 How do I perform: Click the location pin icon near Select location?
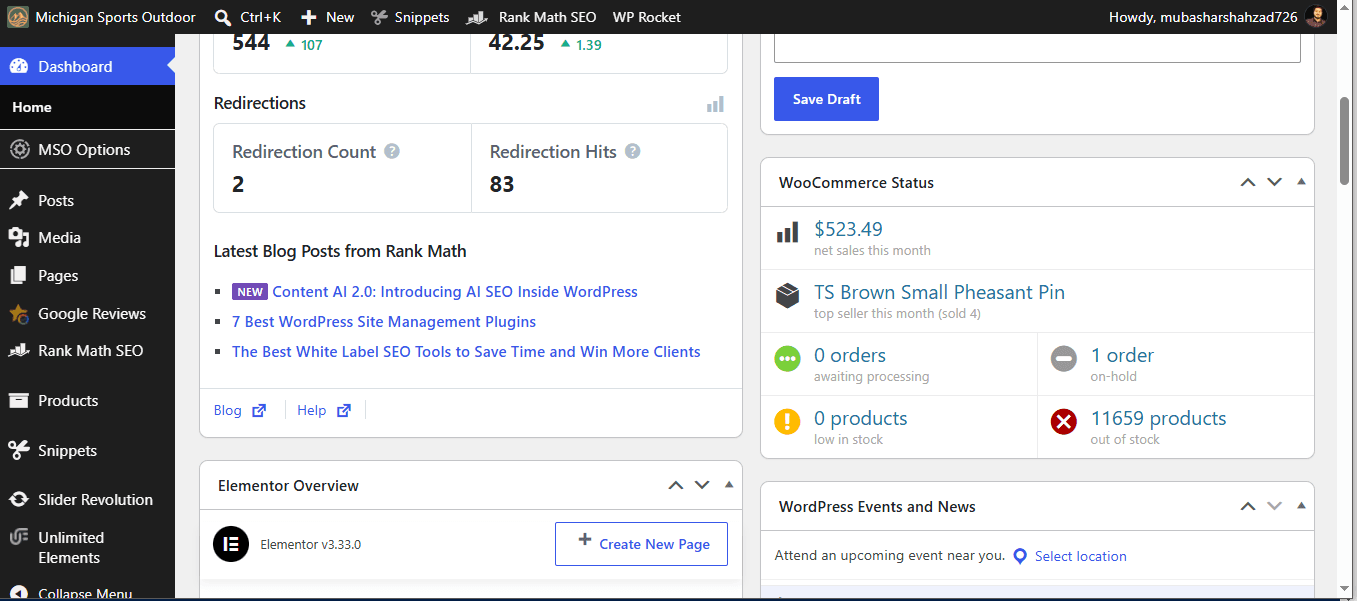[1020, 556]
